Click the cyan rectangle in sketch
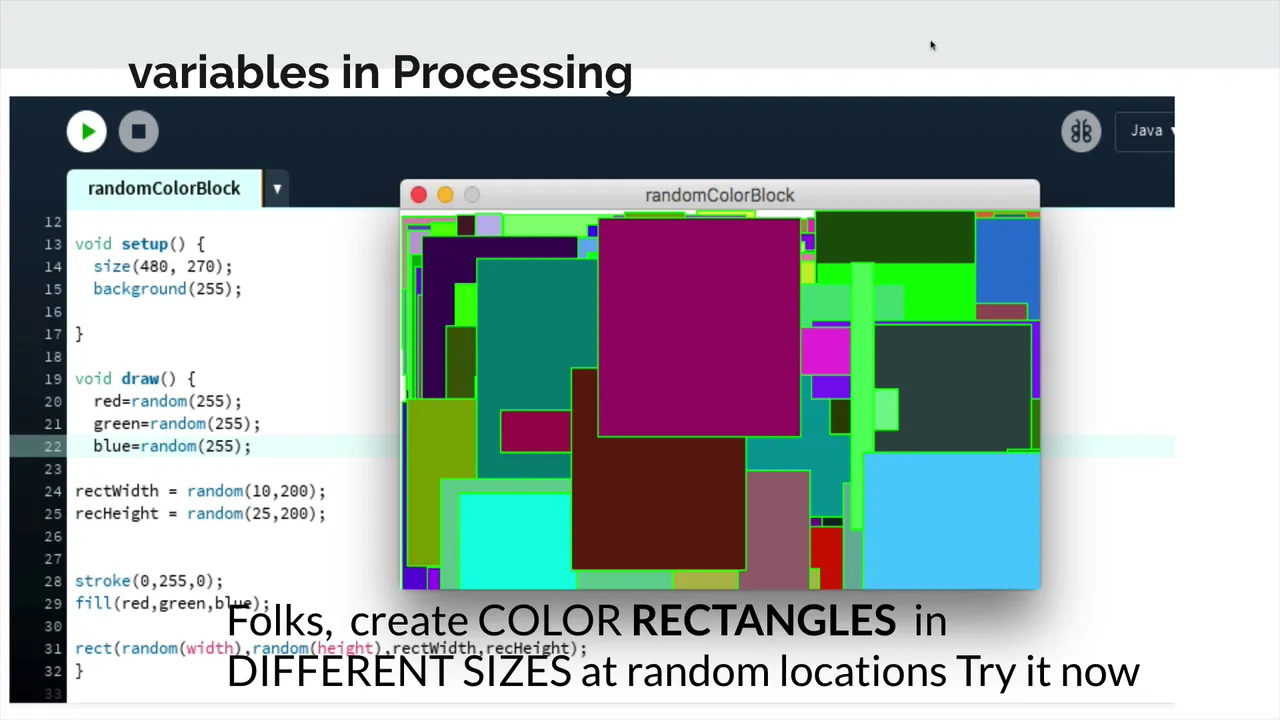The height and width of the screenshot is (720, 1280). click(515, 542)
